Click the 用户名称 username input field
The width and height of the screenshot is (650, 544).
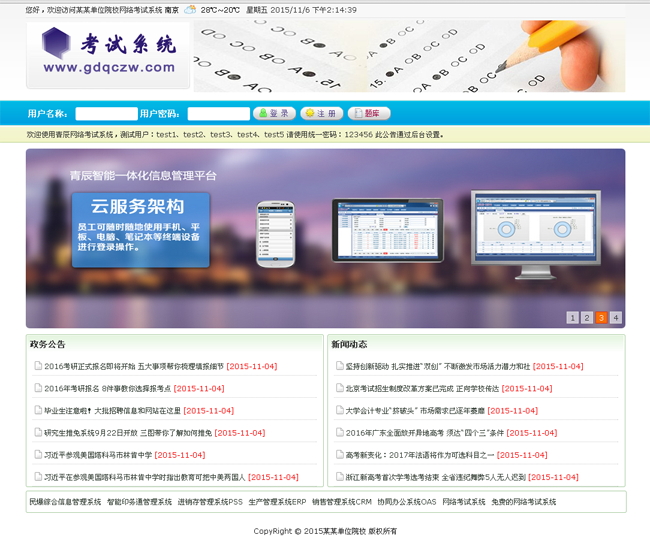point(107,114)
